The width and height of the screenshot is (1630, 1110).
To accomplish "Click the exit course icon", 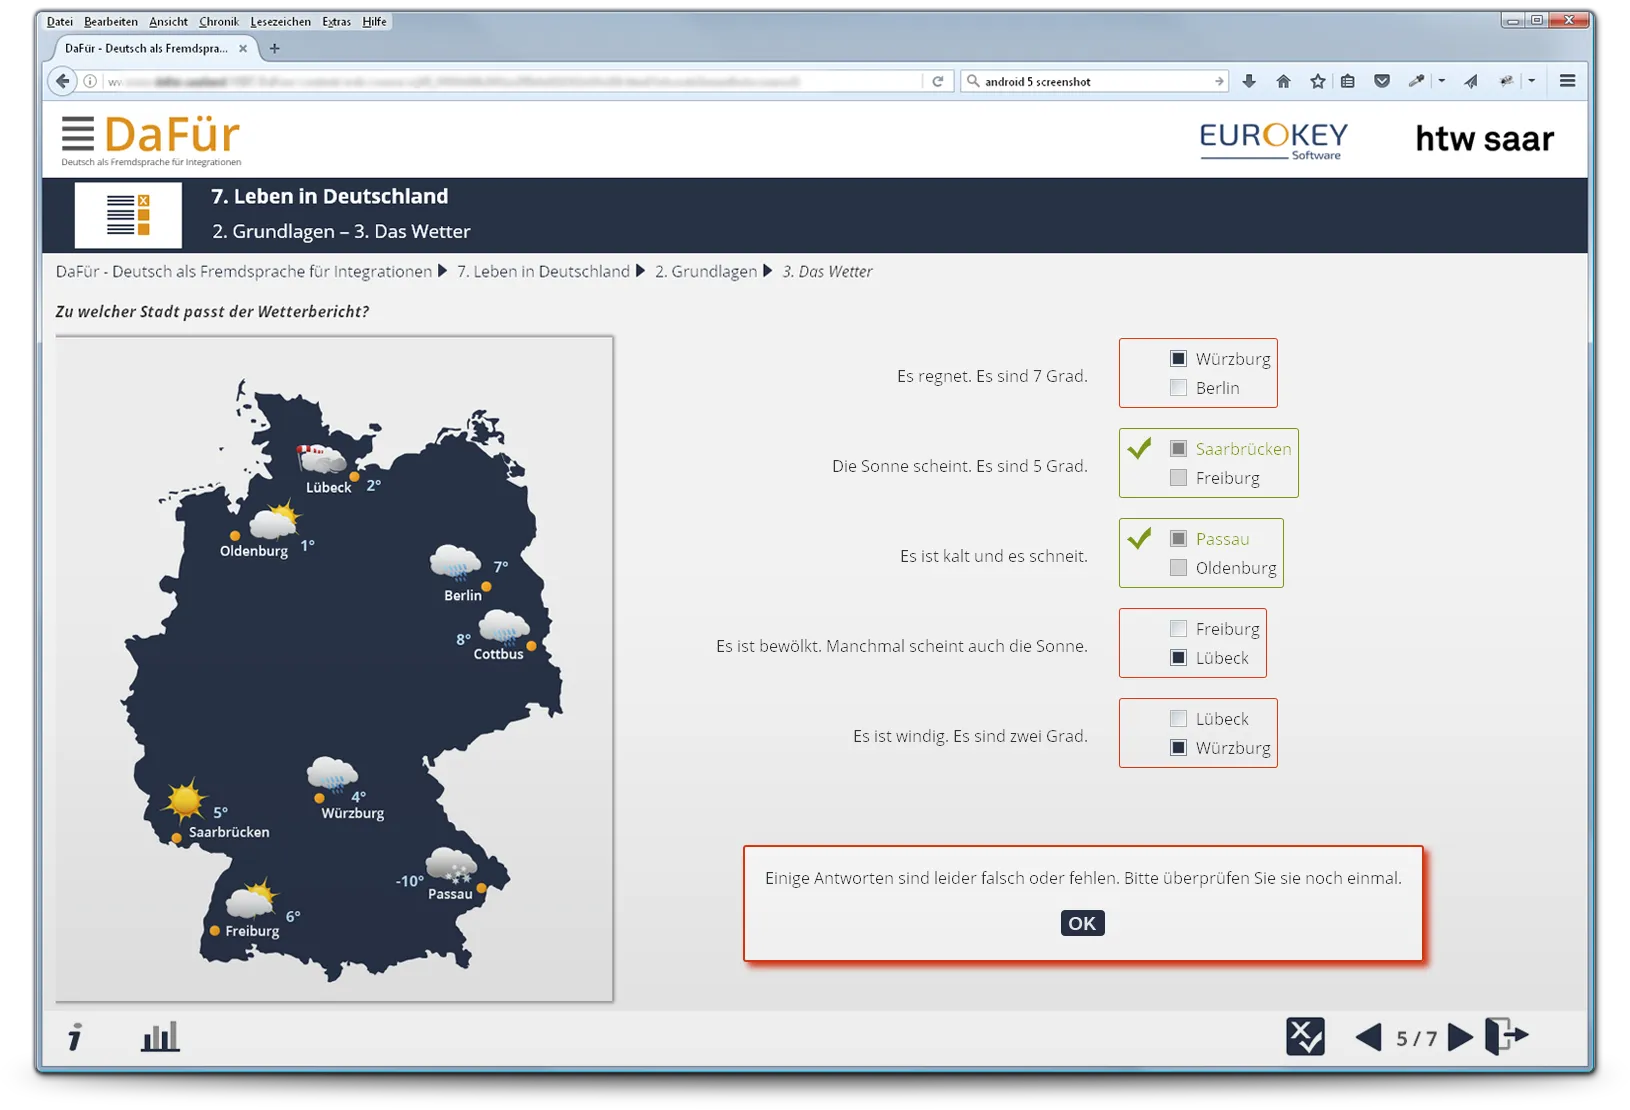I will 1506,1036.
